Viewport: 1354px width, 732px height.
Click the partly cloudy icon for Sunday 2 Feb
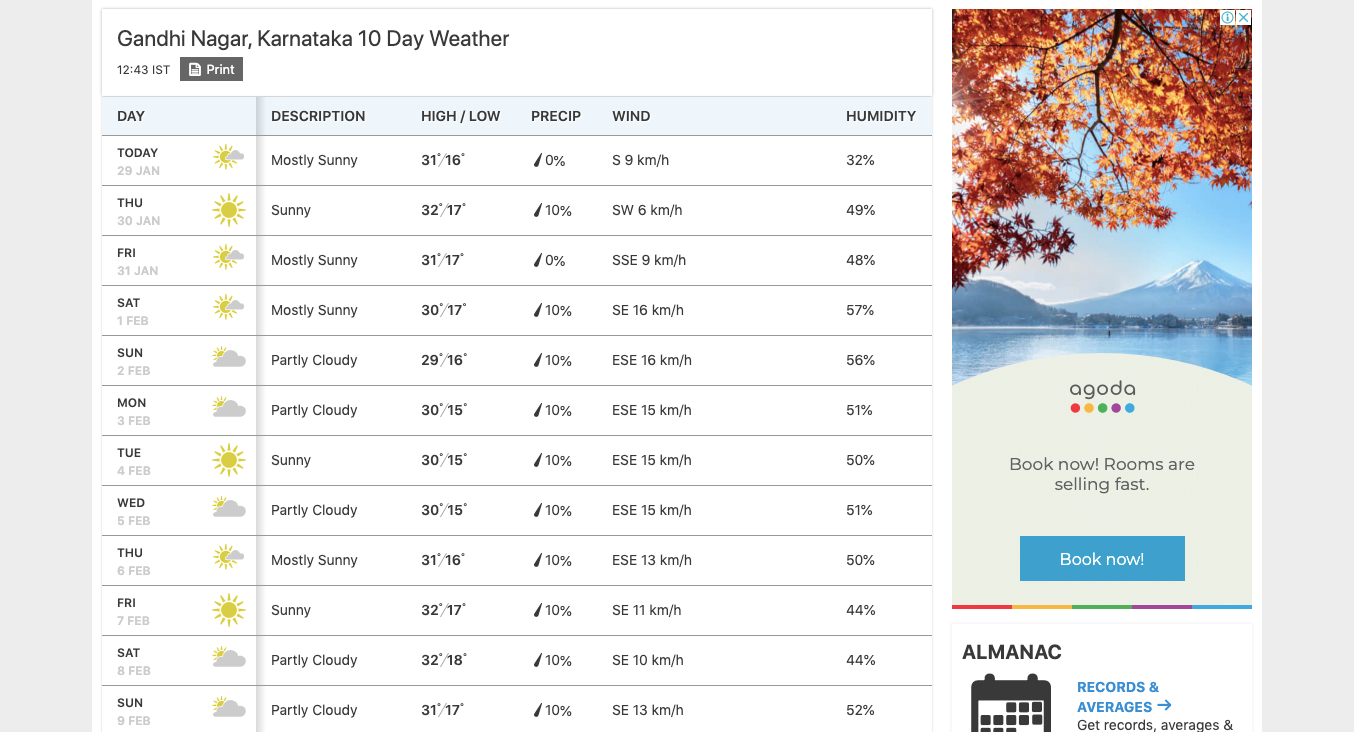228,357
